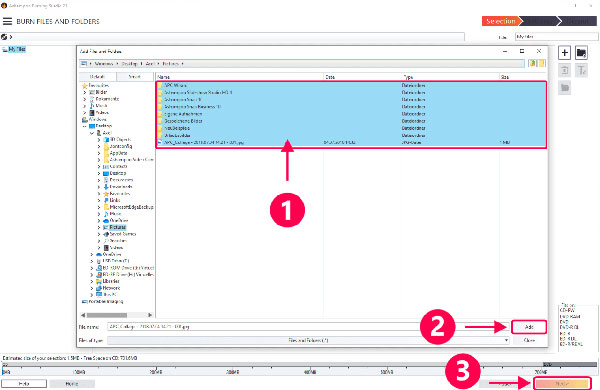Open the hamburger menu beside Burn Files and Folders
Viewport: 600px width, 390px height.
point(7,21)
